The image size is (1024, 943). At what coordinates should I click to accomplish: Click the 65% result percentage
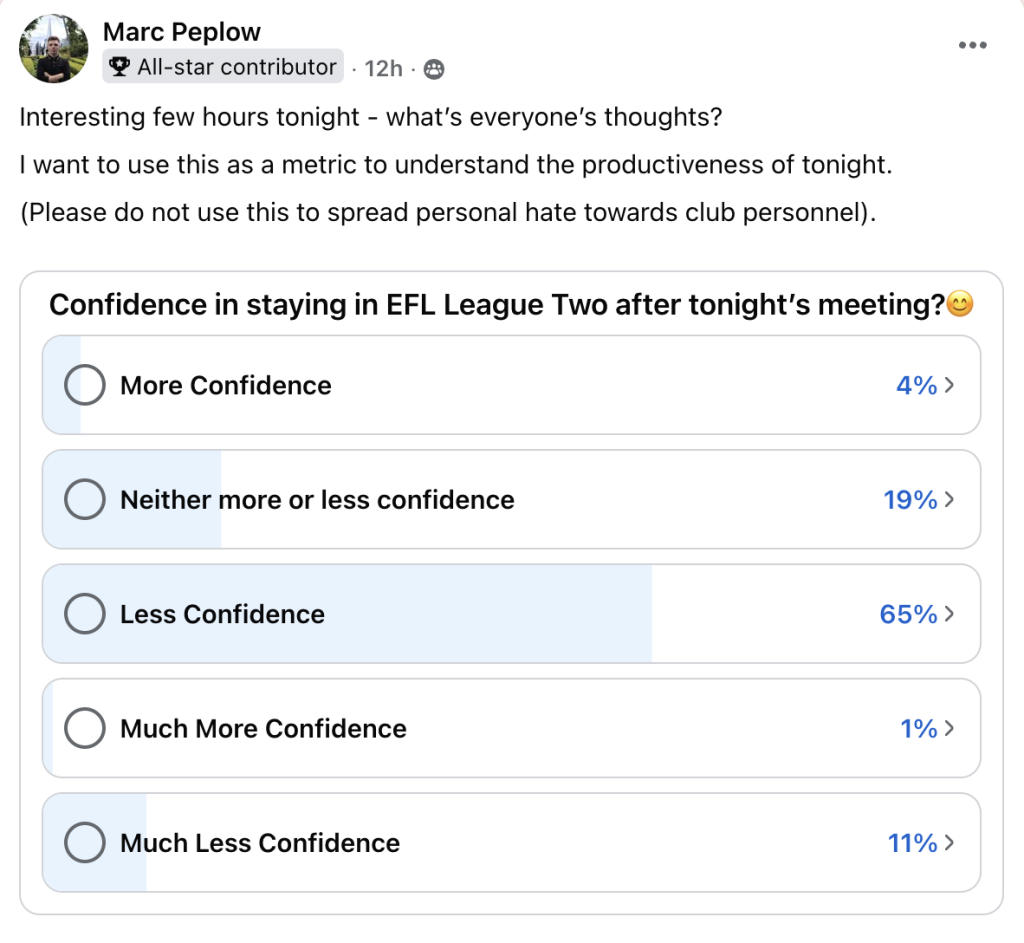click(908, 614)
